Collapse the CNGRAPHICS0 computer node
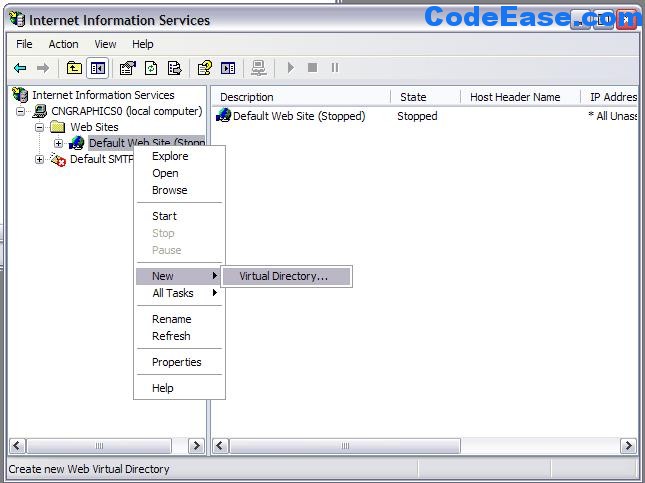Screen dimensions: 645x483 [21, 111]
